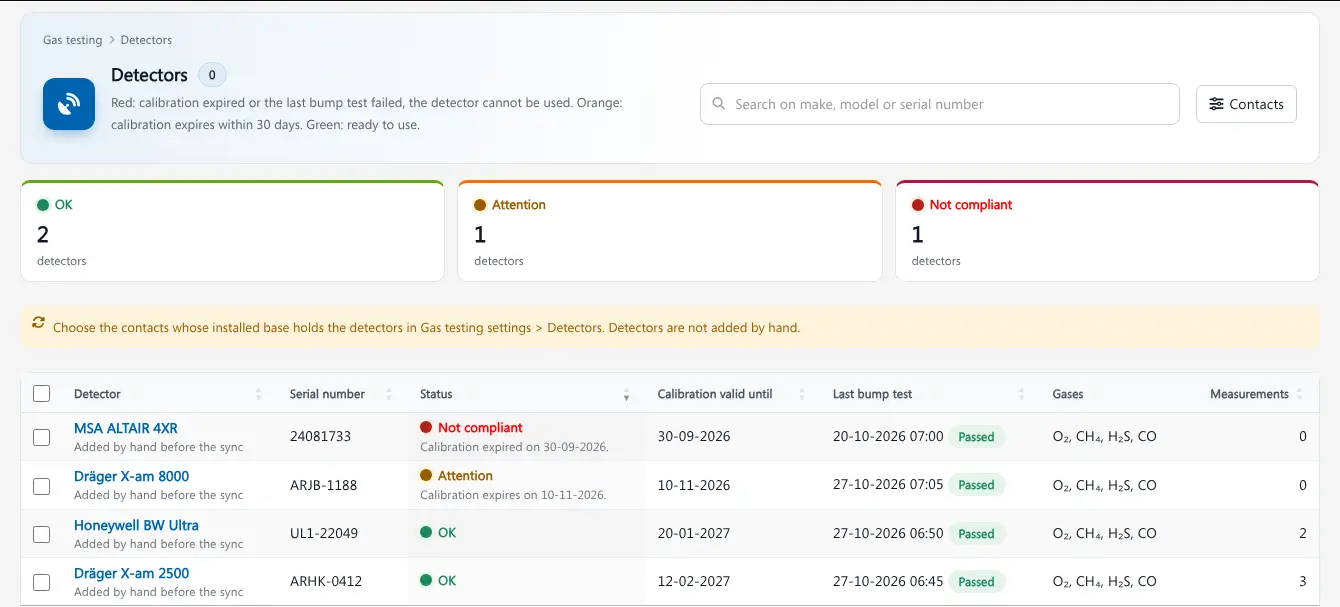Viewport: 1340px width, 607px height.
Task: Click measurements value 2 for Honeywell BW Ultra
Action: click(x=1303, y=533)
